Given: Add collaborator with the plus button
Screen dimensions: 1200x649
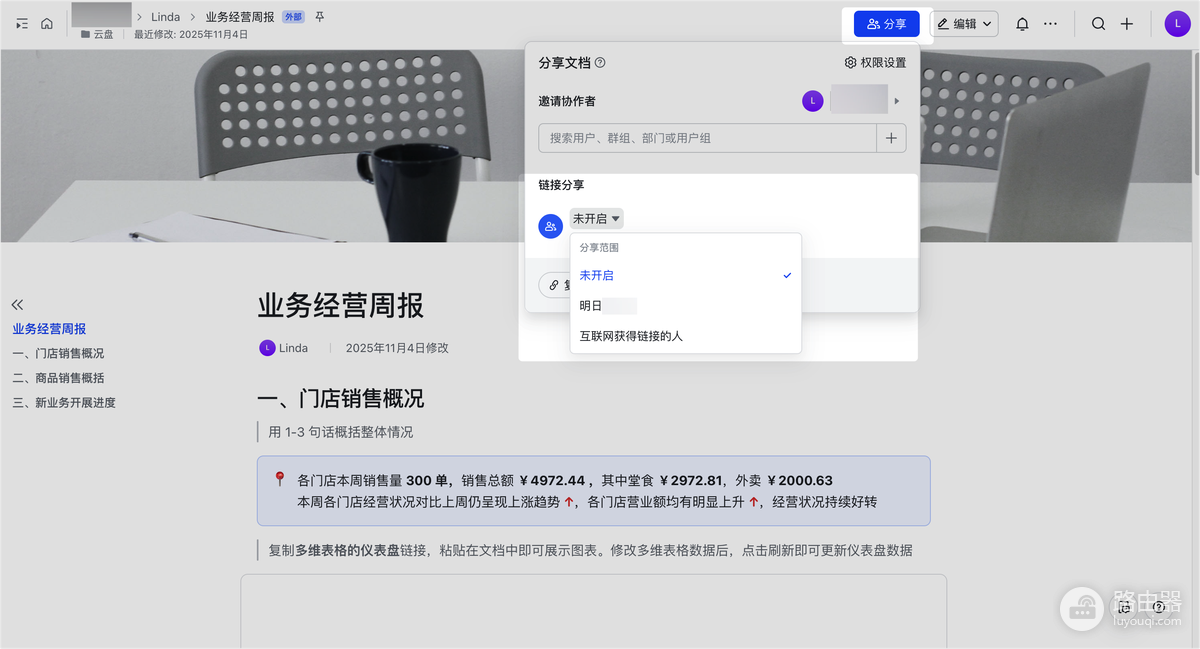Looking at the screenshot, I should coord(892,138).
